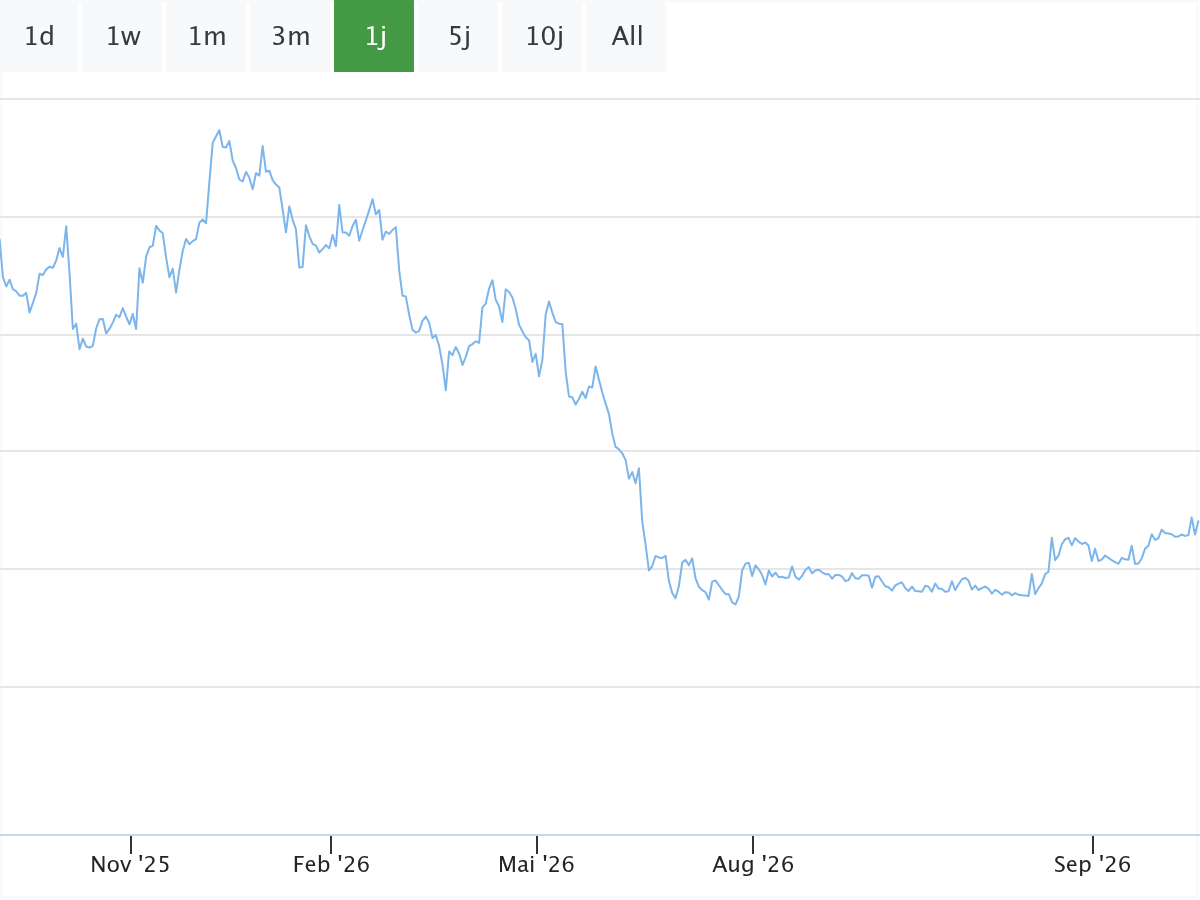Choose the 3m range button

290,36
